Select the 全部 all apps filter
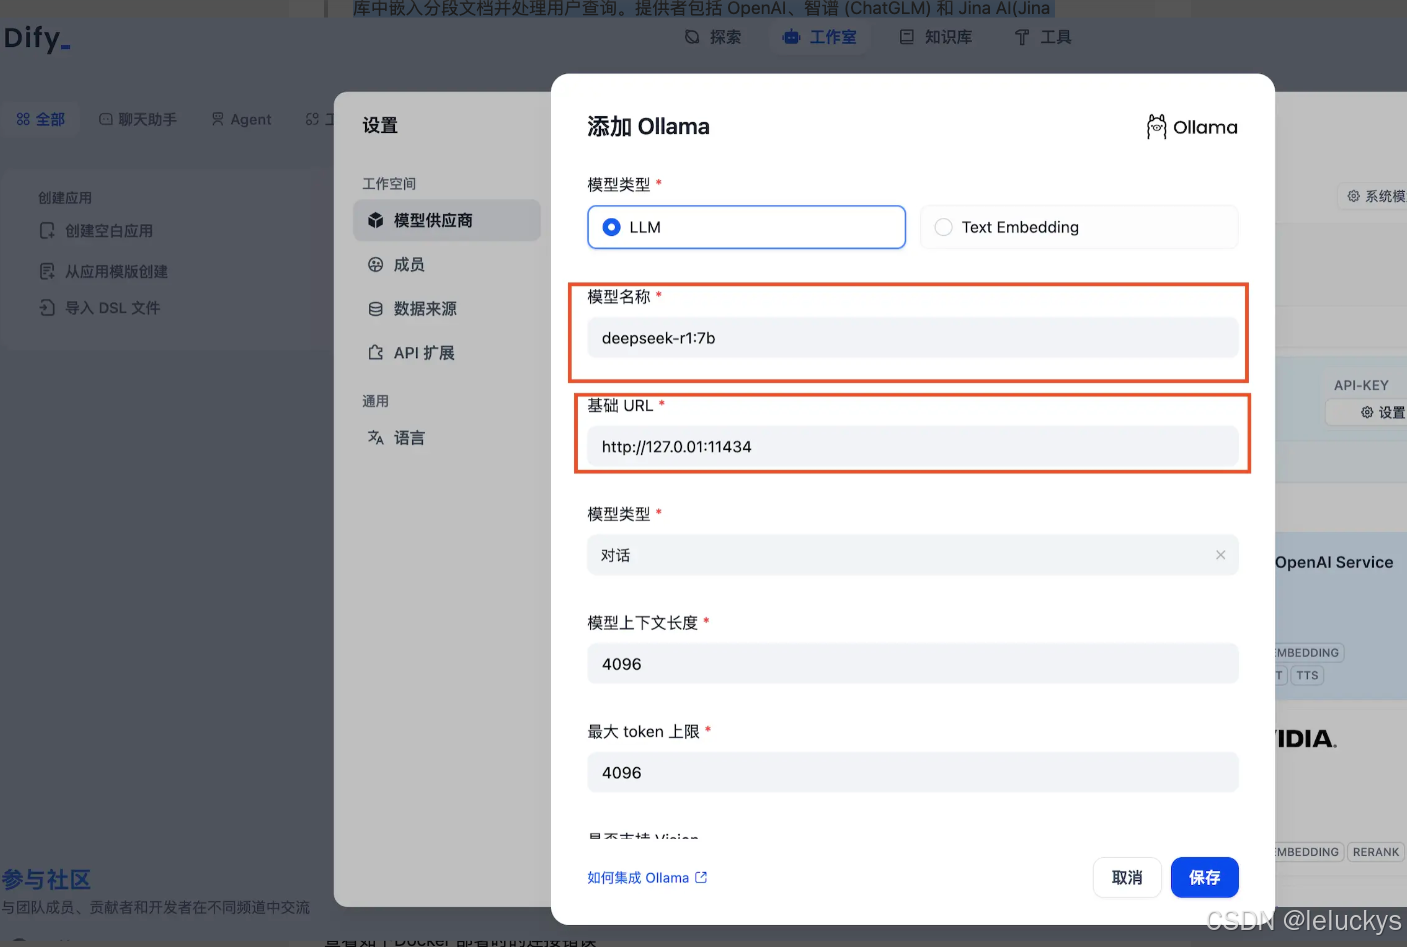 click(x=41, y=119)
